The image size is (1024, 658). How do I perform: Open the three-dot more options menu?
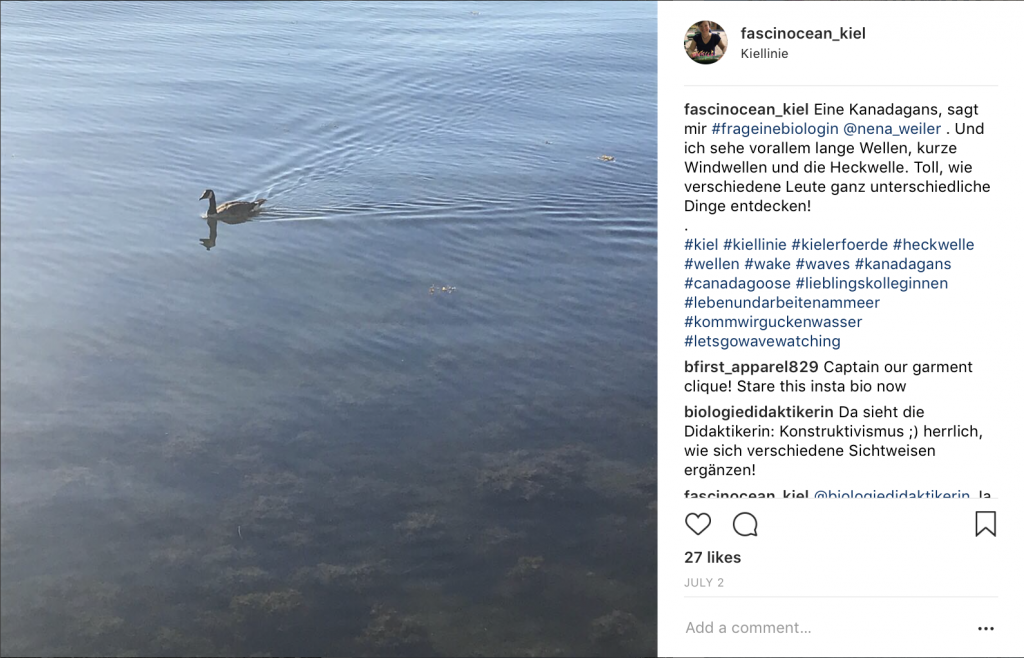[985, 628]
